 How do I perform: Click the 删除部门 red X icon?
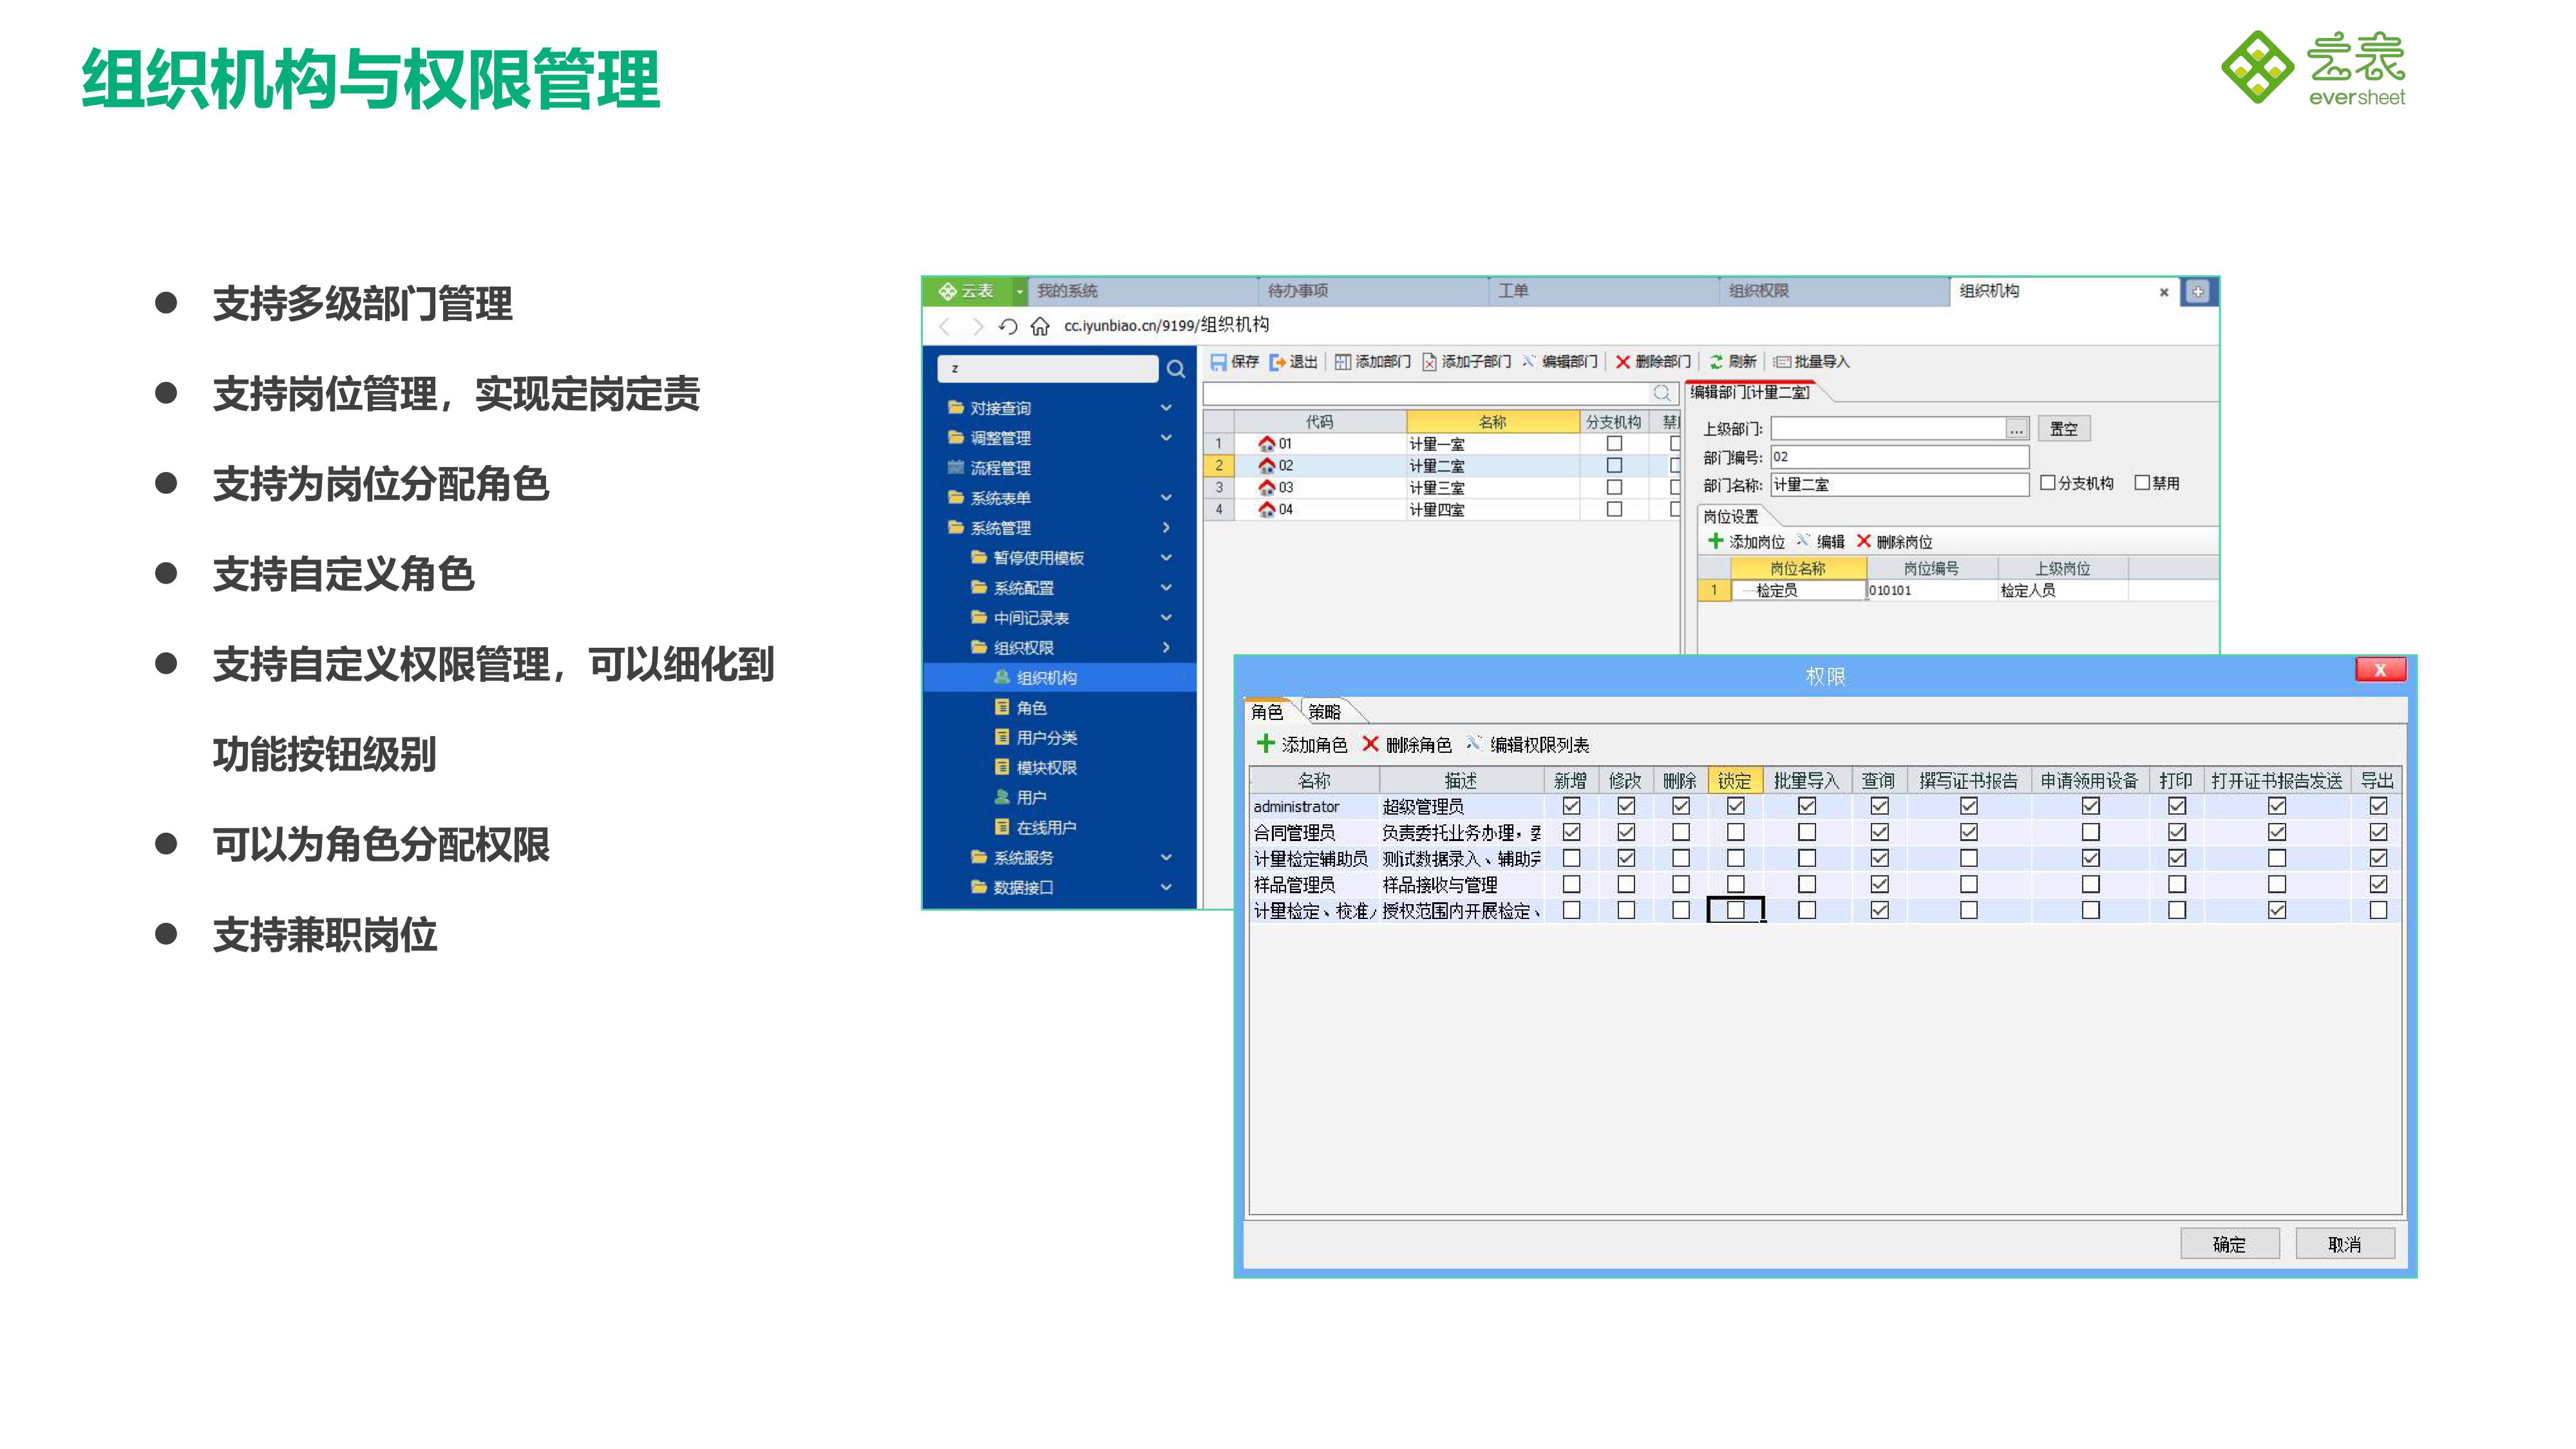[1622, 362]
